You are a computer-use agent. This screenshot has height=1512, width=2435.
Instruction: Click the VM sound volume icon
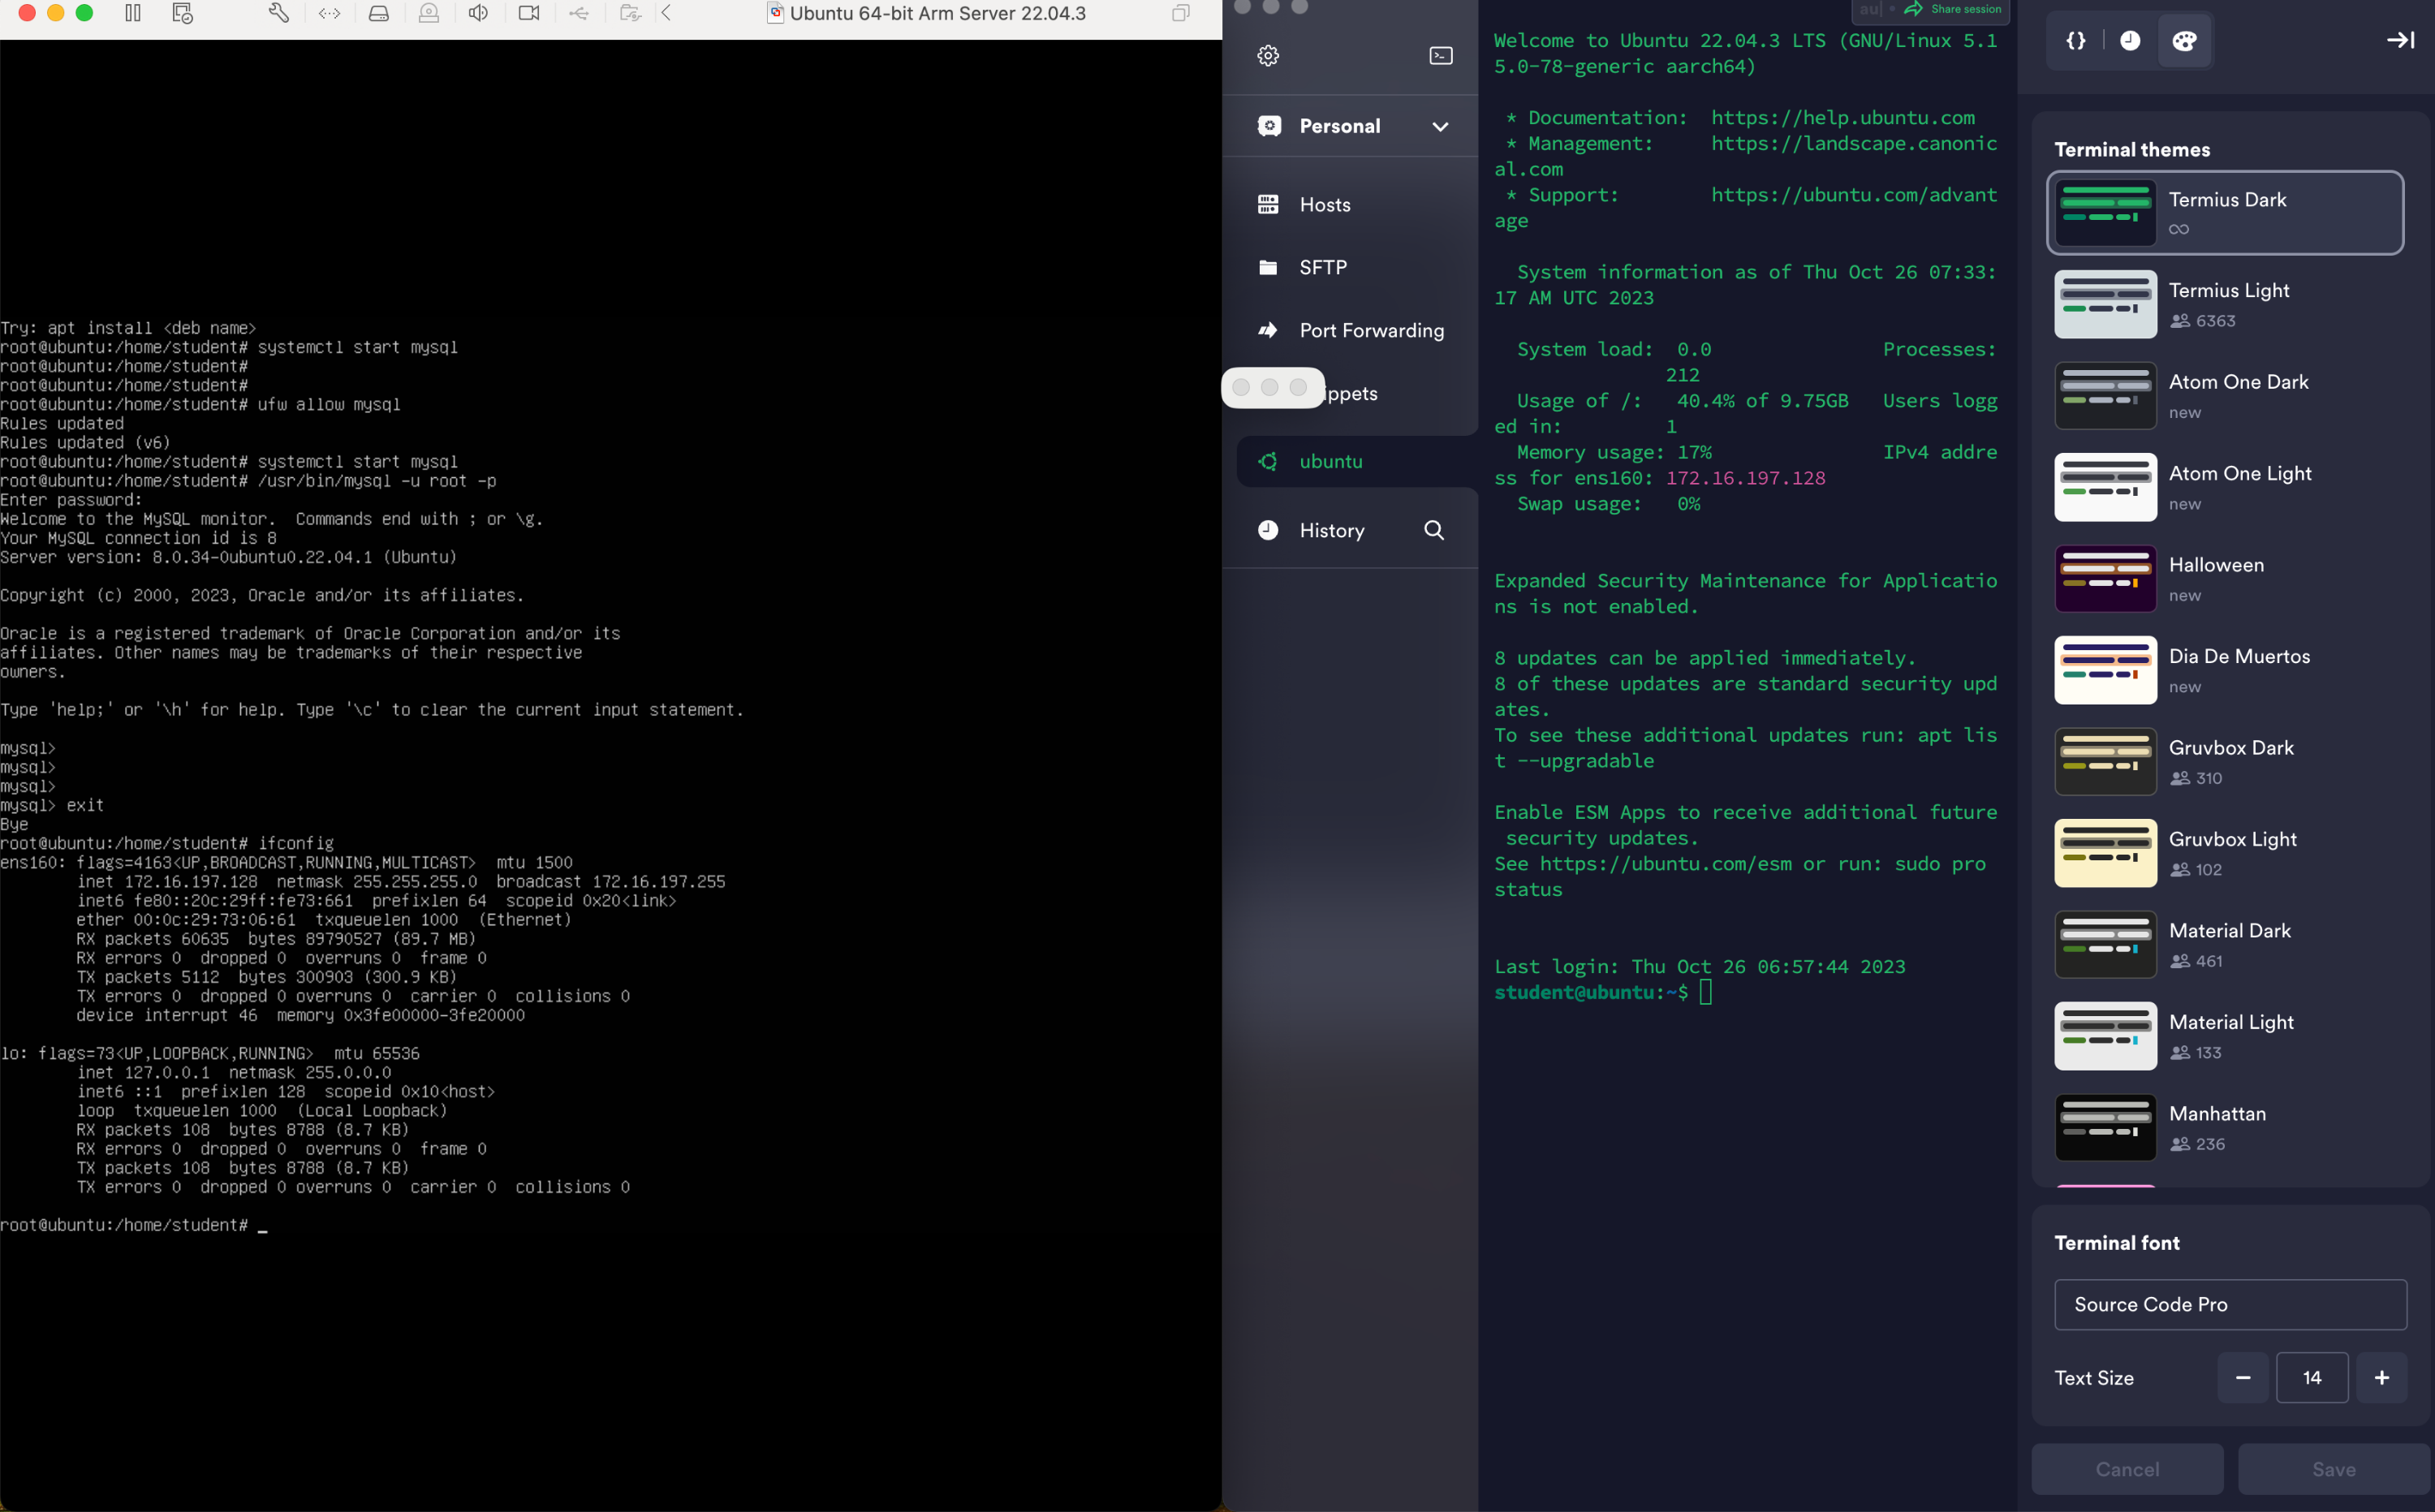click(478, 13)
